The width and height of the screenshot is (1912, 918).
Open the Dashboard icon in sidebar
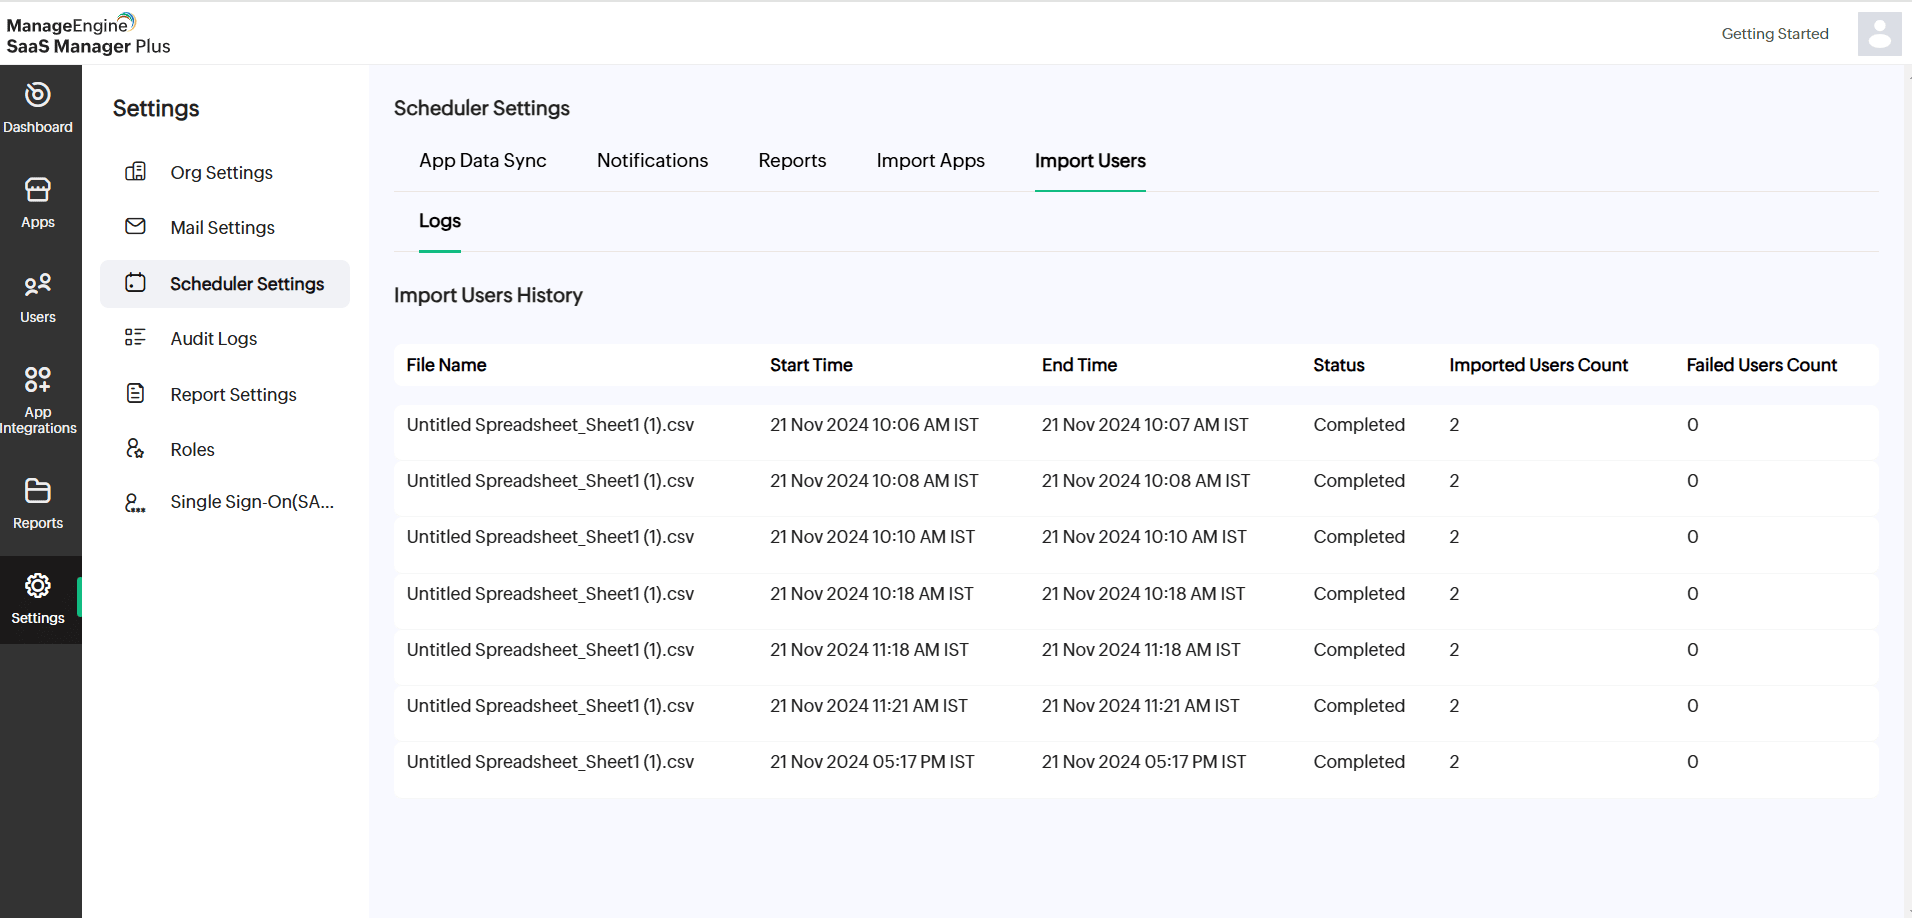38,95
